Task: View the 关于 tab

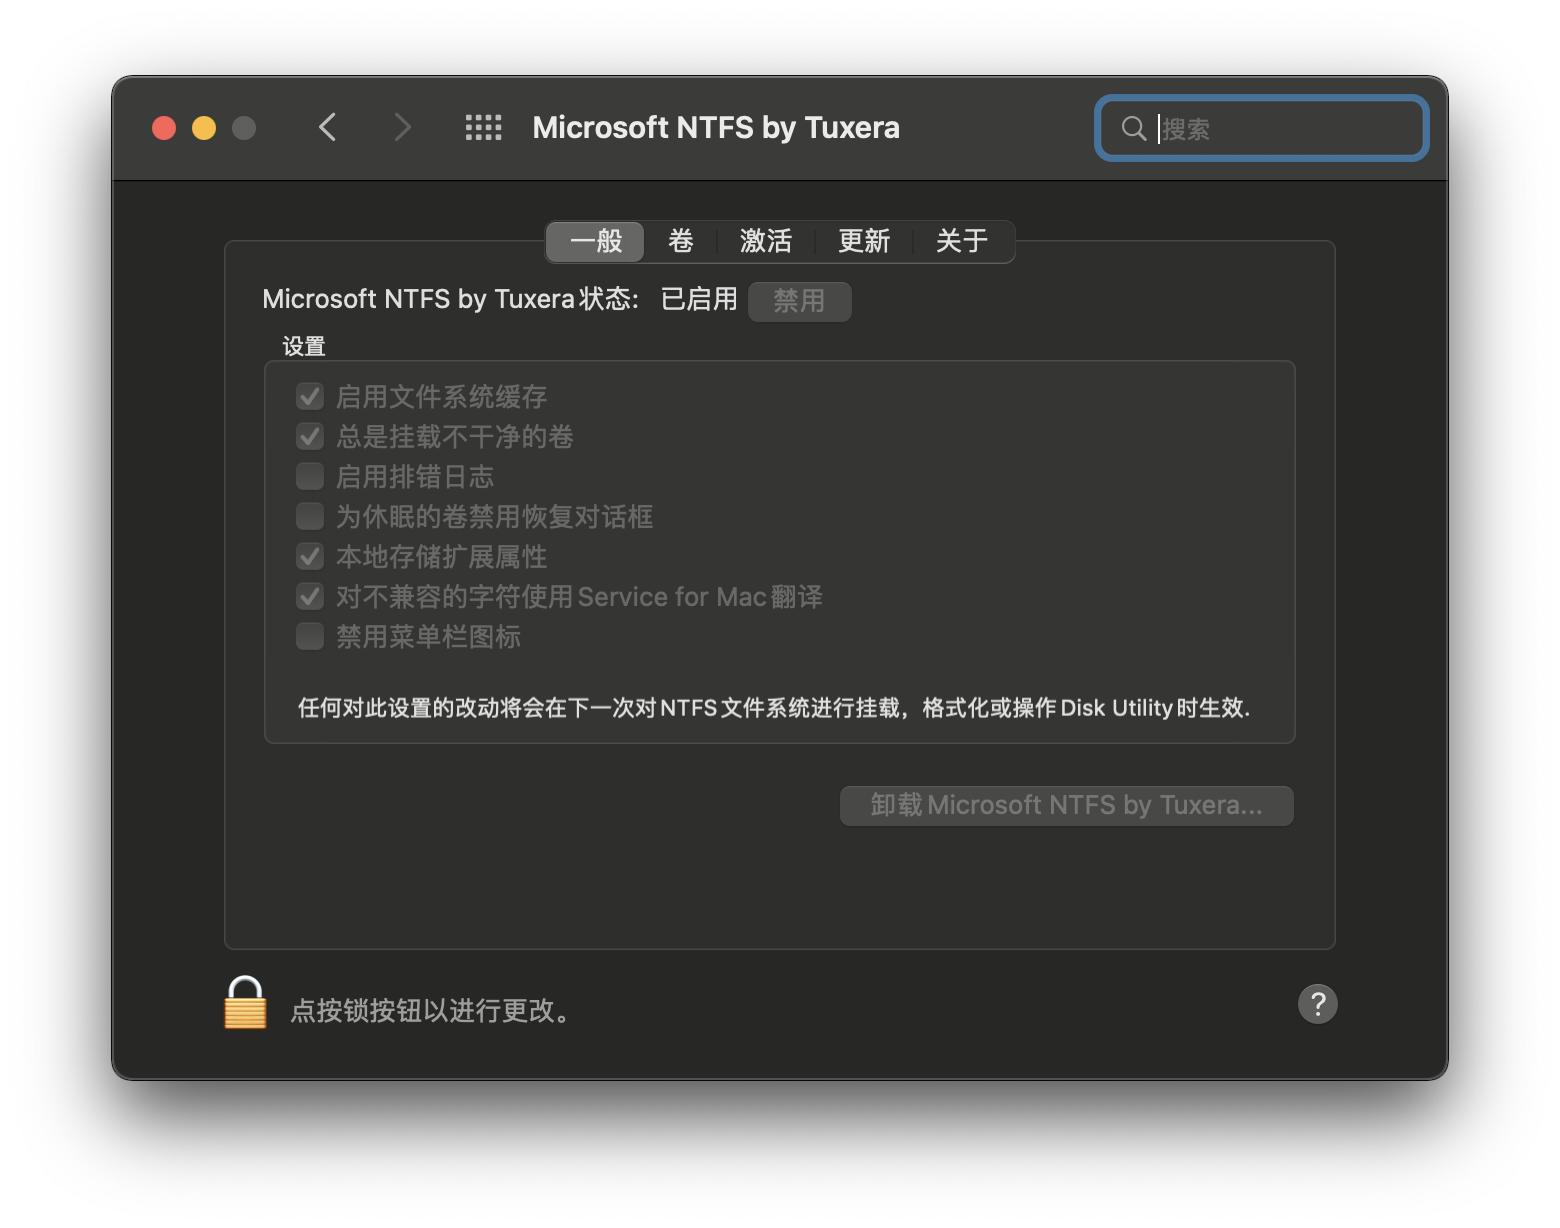Action: [961, 241]
